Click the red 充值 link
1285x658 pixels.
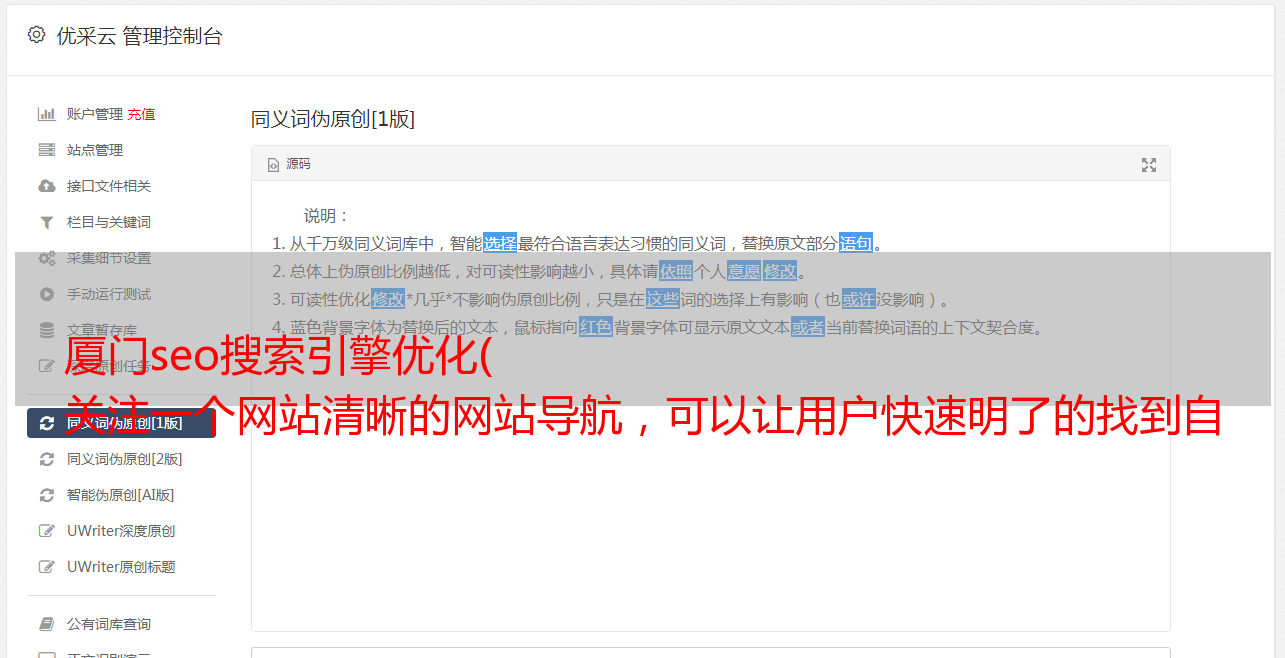coord(141,114)
